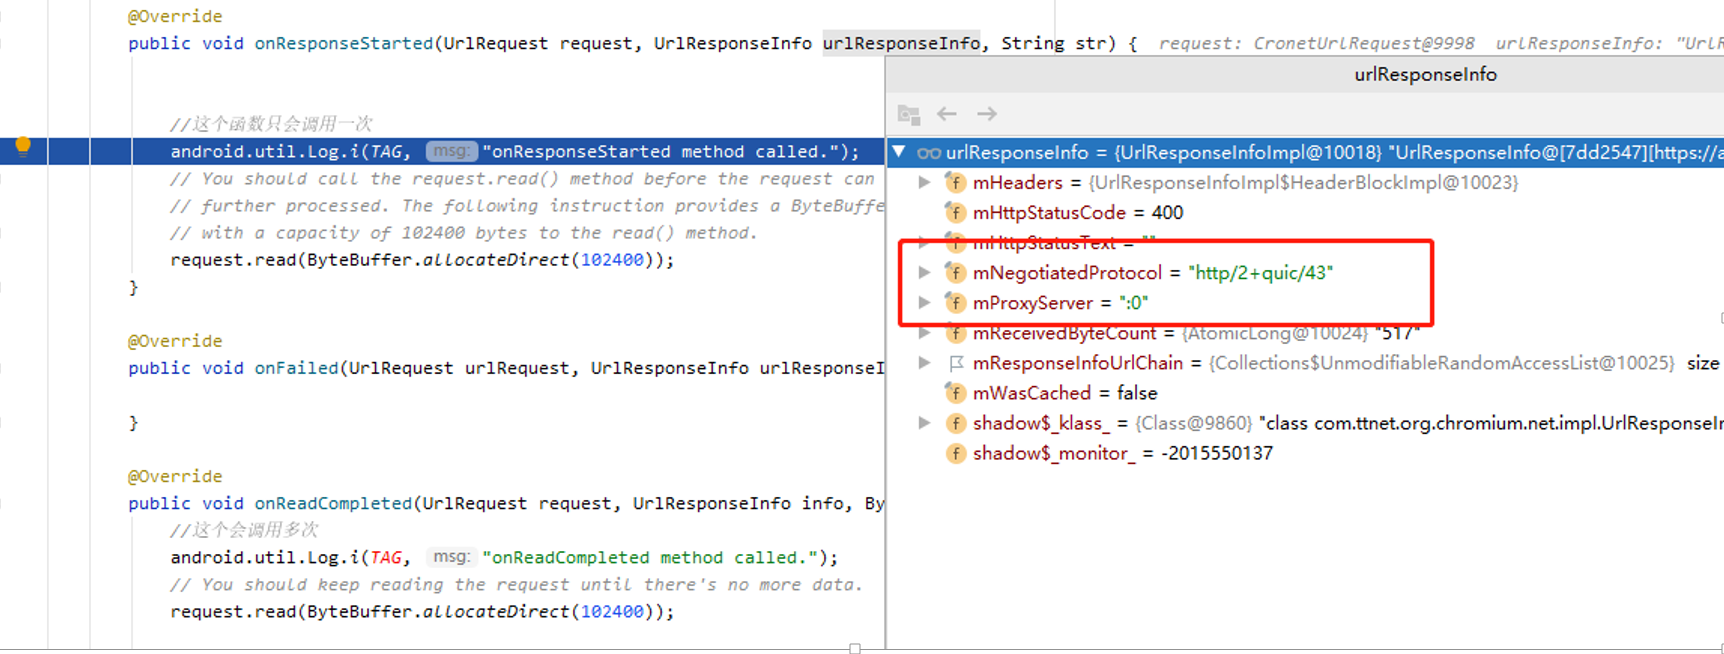This screenshot has width=1724, height=654.
Task: Click the request: CronetUrlRequest@9998 inline debug value
Action: 1317,43
